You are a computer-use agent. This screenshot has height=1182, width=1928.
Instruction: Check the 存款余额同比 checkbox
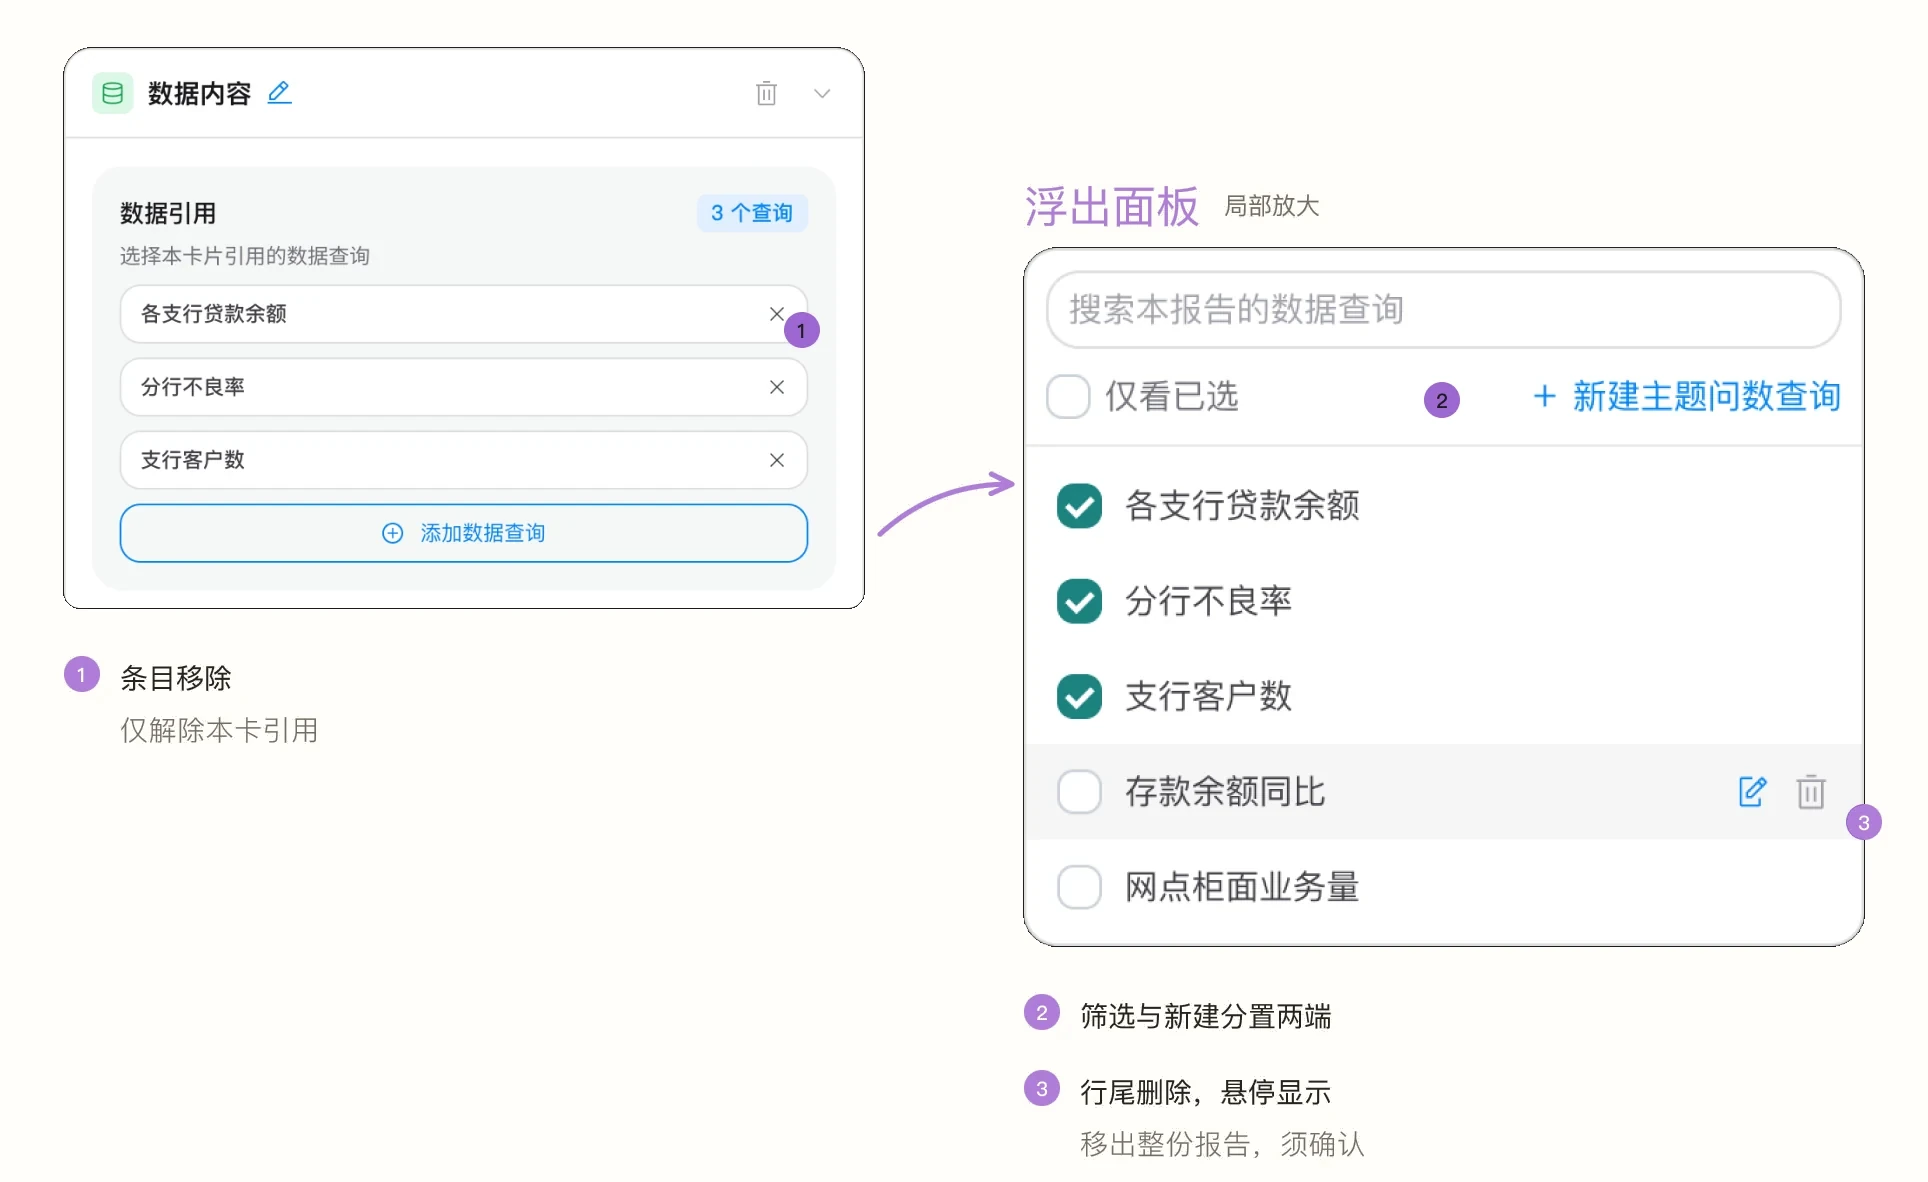[1079, 792]
